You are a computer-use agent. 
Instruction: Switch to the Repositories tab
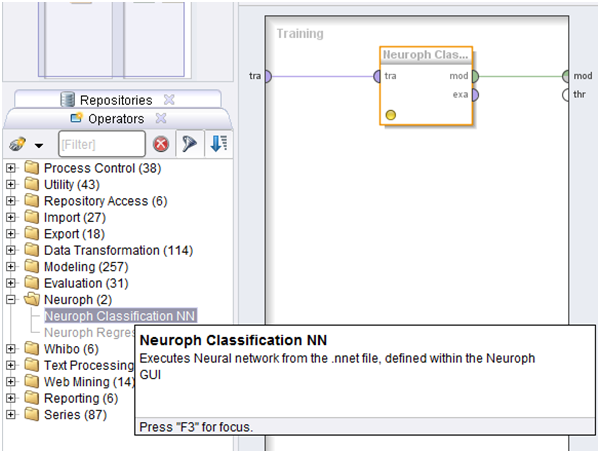[115, 100]
